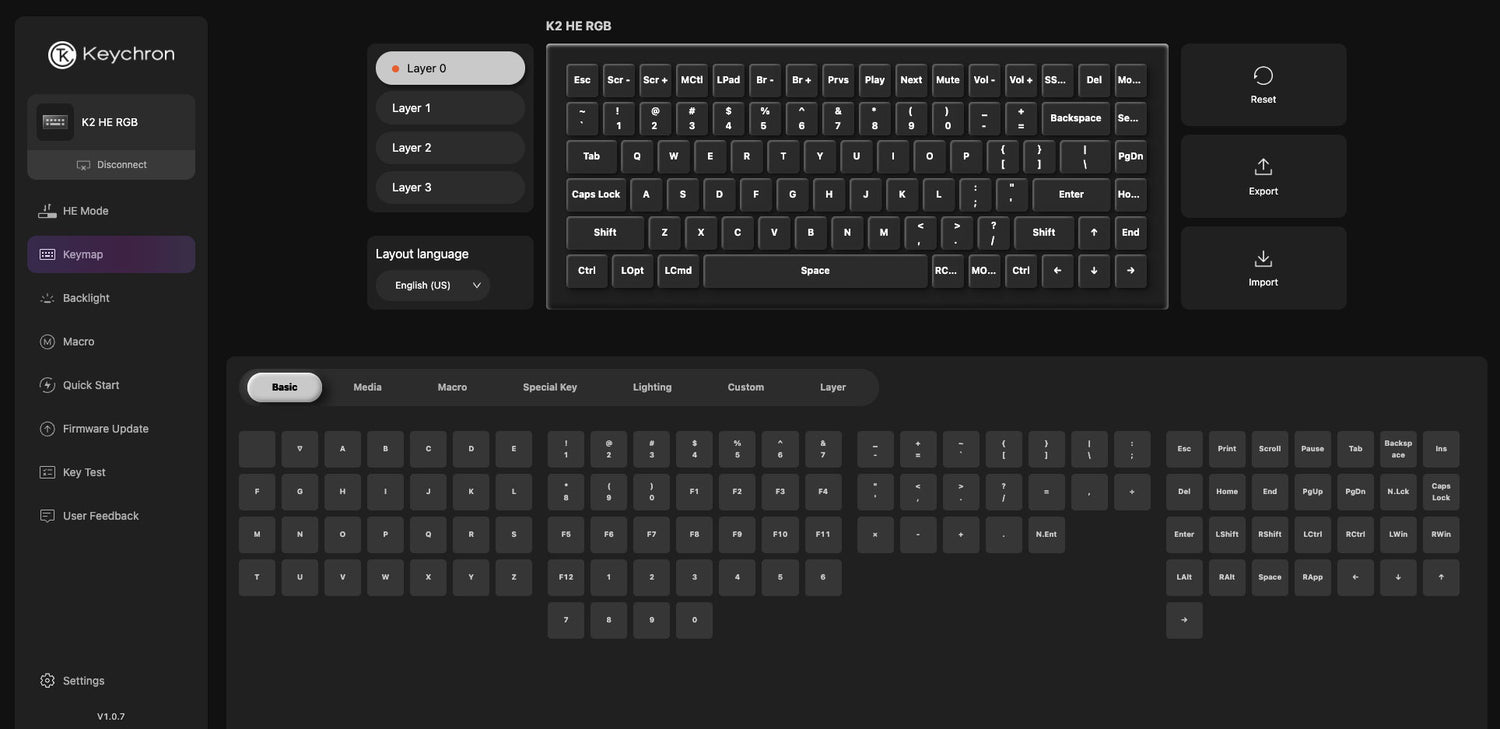The image size is (1500, 729).
Task: Select the Caps Lock key on keyboard
Action: pos(596,194)
